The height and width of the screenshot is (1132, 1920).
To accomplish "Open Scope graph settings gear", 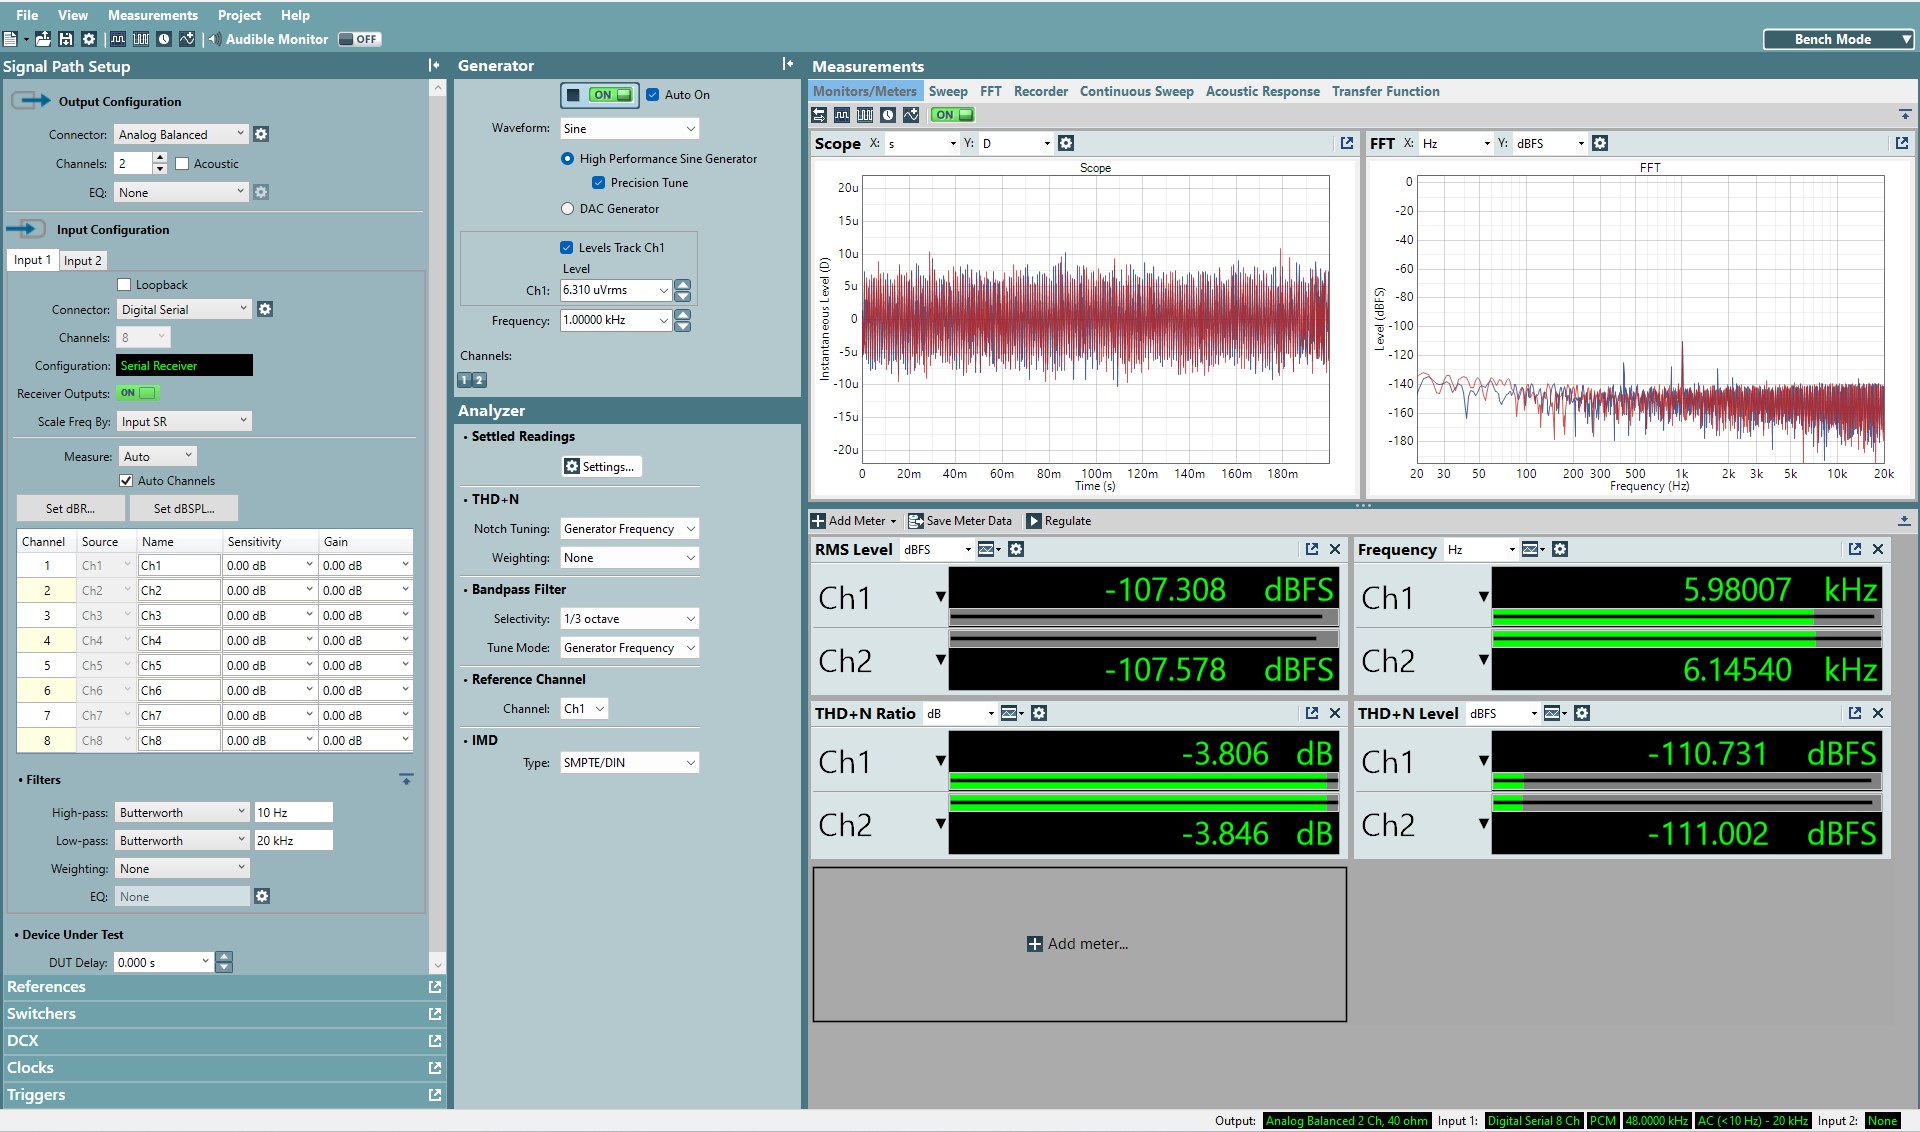I will (x=1066, y=143).
